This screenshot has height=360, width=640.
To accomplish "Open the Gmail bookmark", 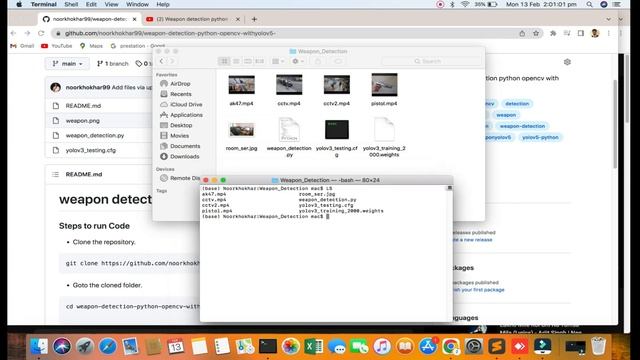I will click(22, 46).
